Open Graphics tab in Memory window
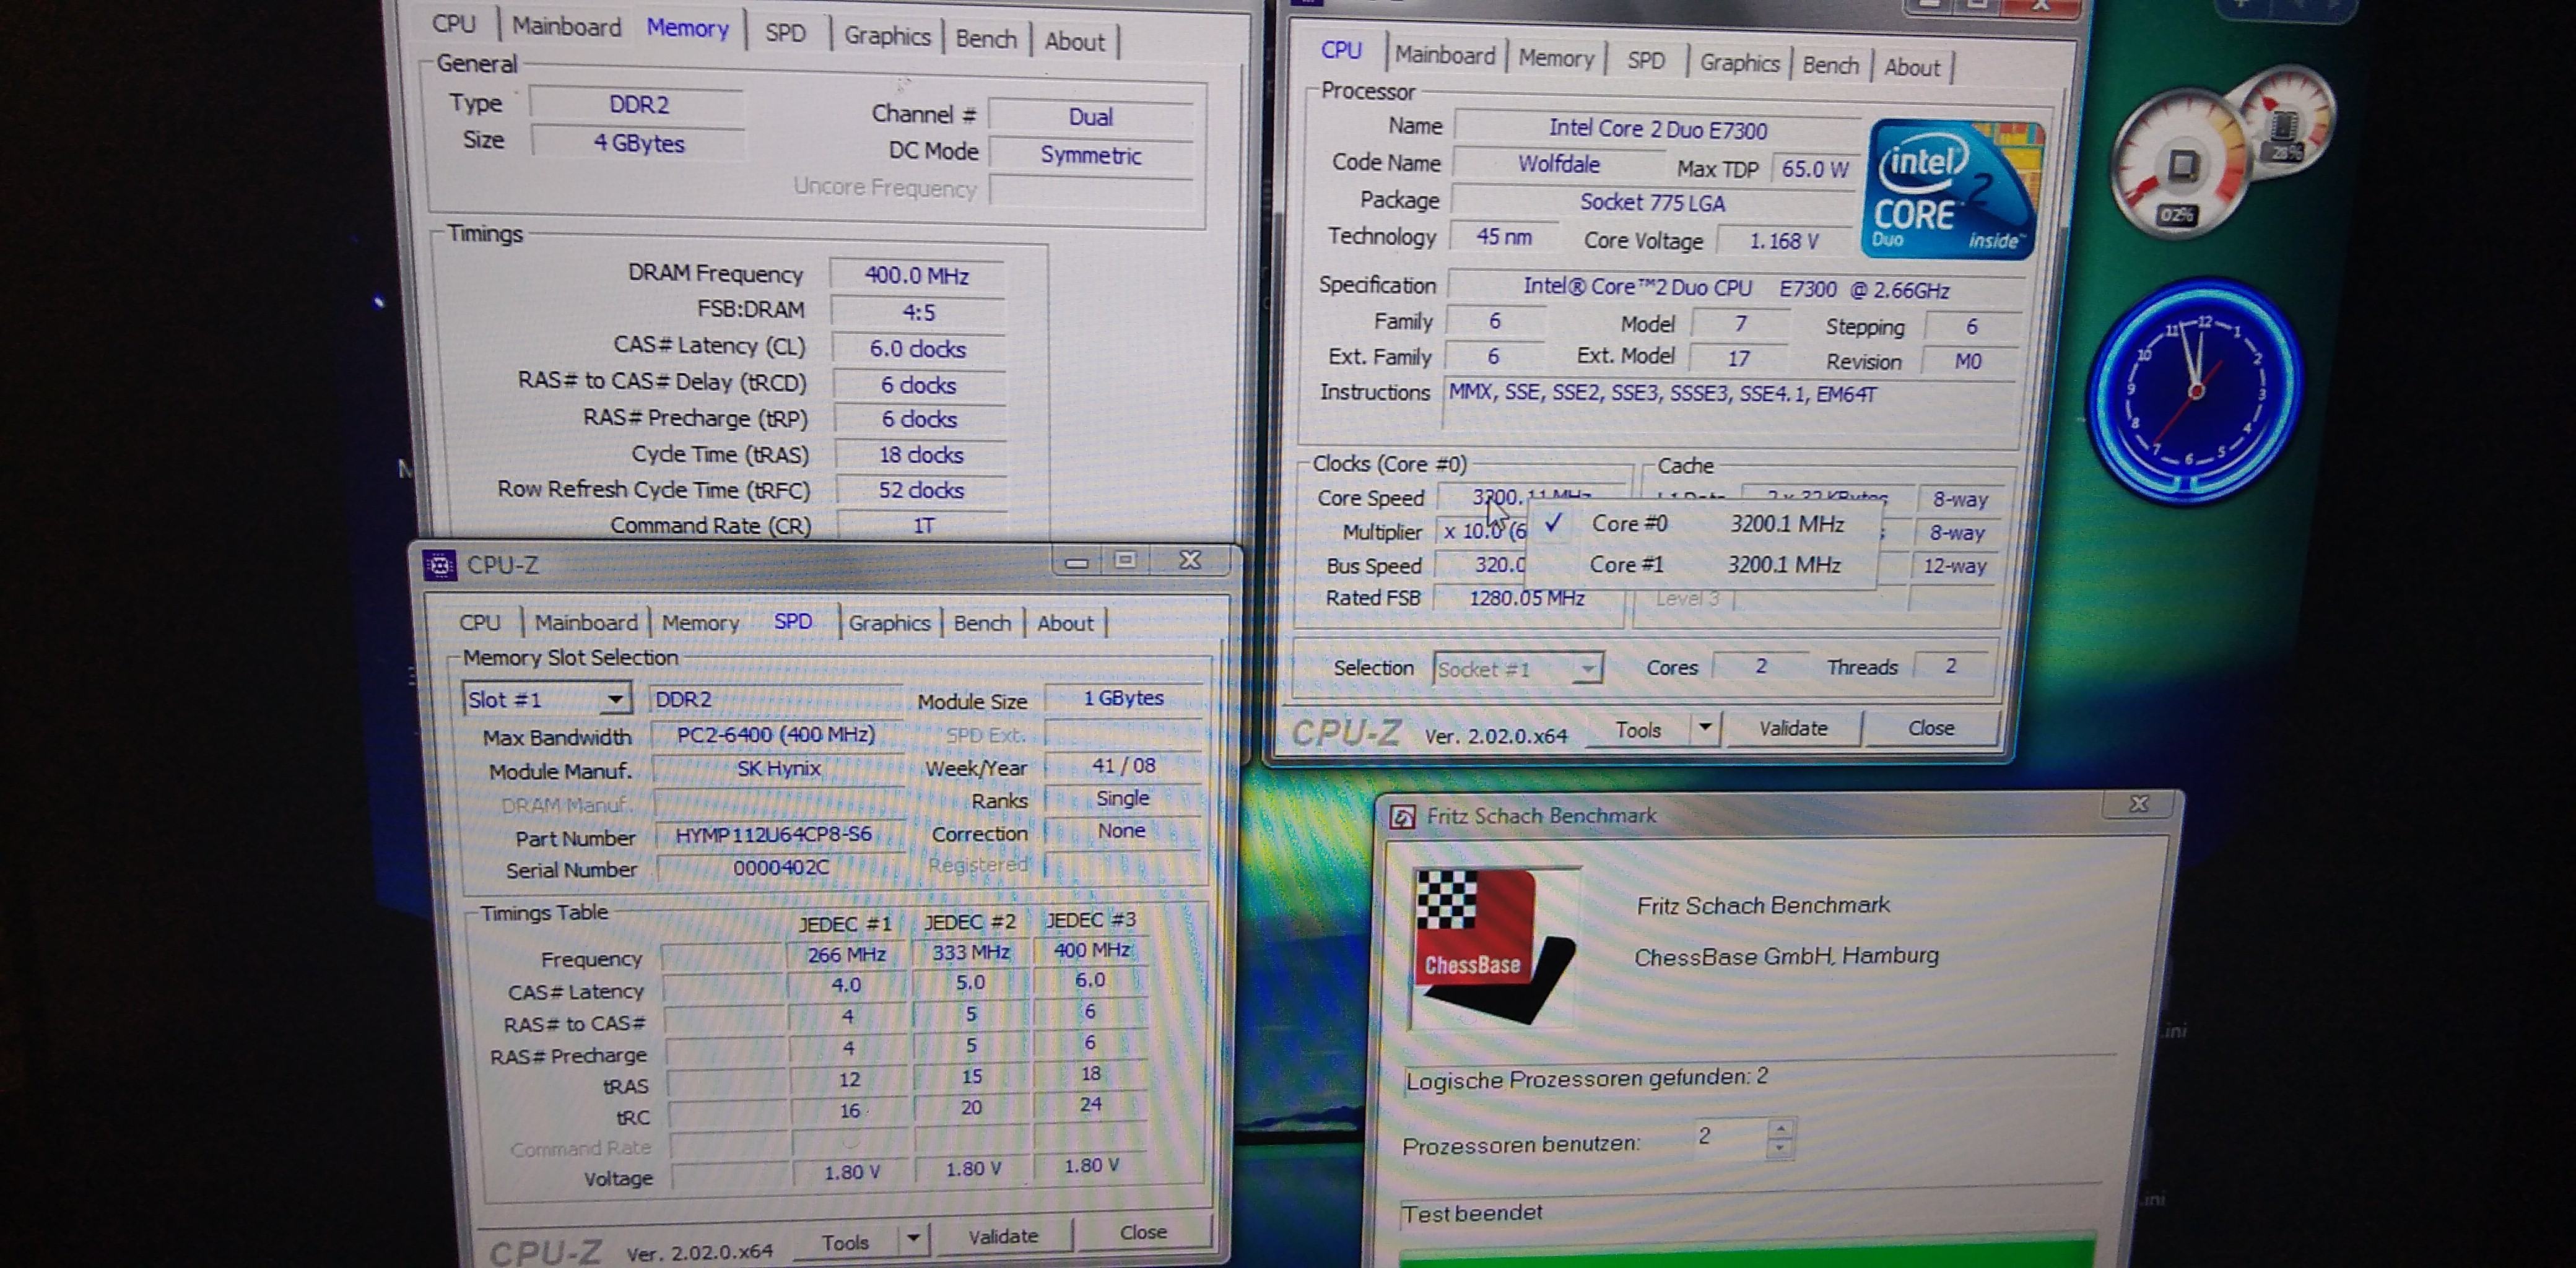 (x=887, y=37)
